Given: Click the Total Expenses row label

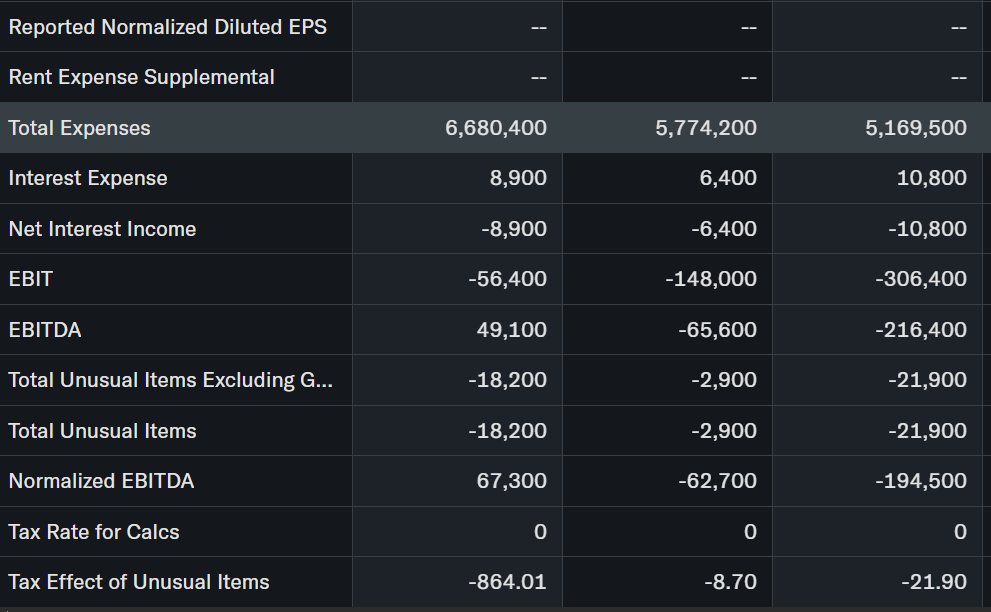Looking at the screenshot, I should [x=80, y=128].
